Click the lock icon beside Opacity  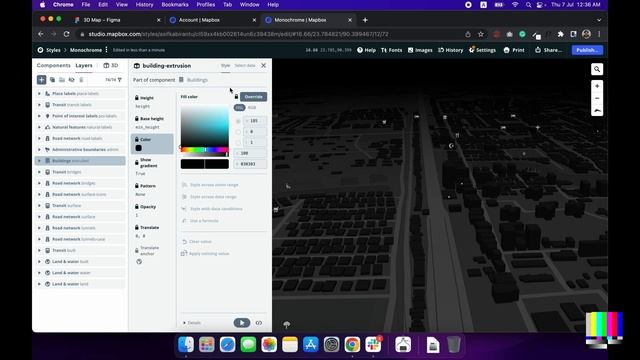point(137,207)
